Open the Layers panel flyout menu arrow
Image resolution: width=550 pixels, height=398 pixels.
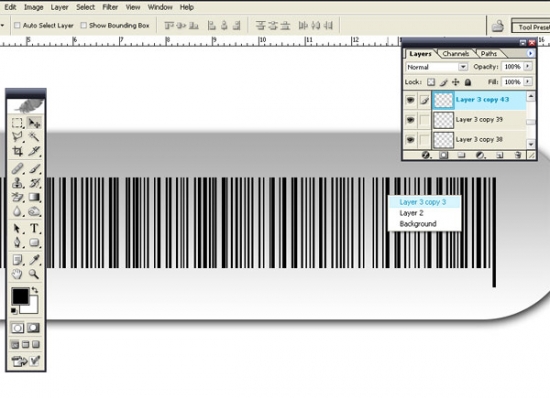coord(530,53)
